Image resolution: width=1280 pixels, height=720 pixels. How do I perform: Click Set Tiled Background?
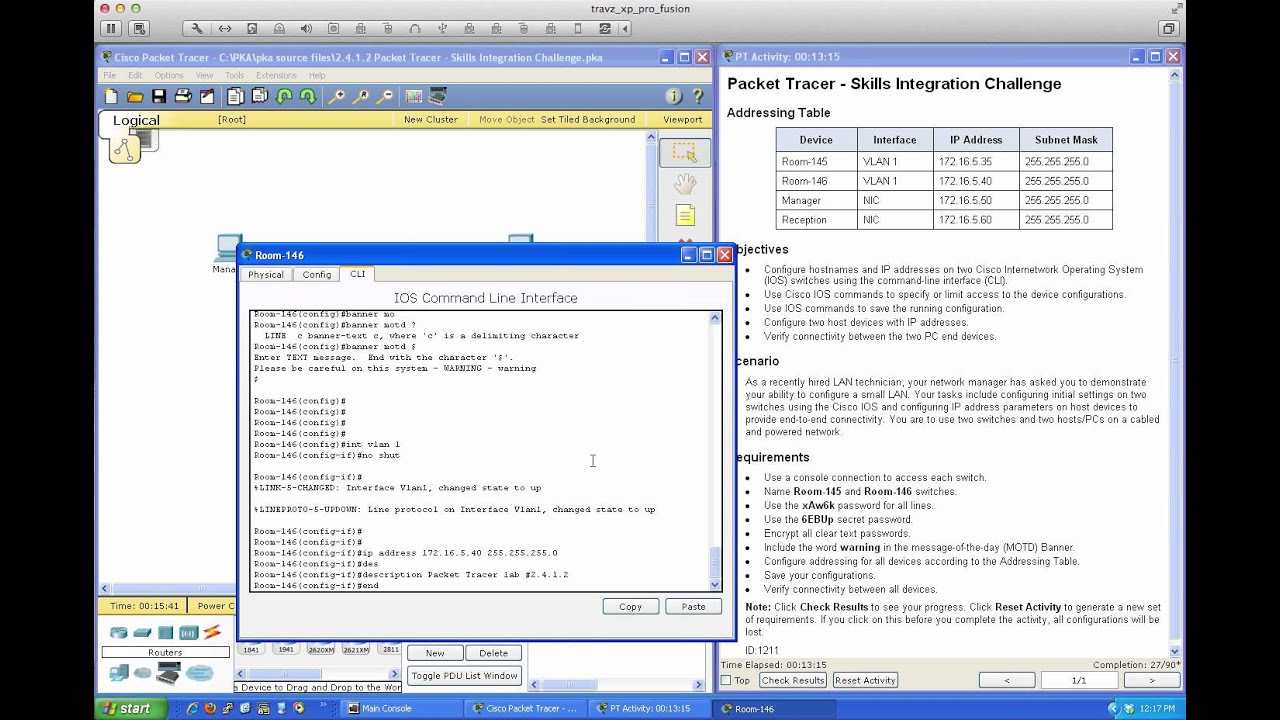tap(588, 120)
